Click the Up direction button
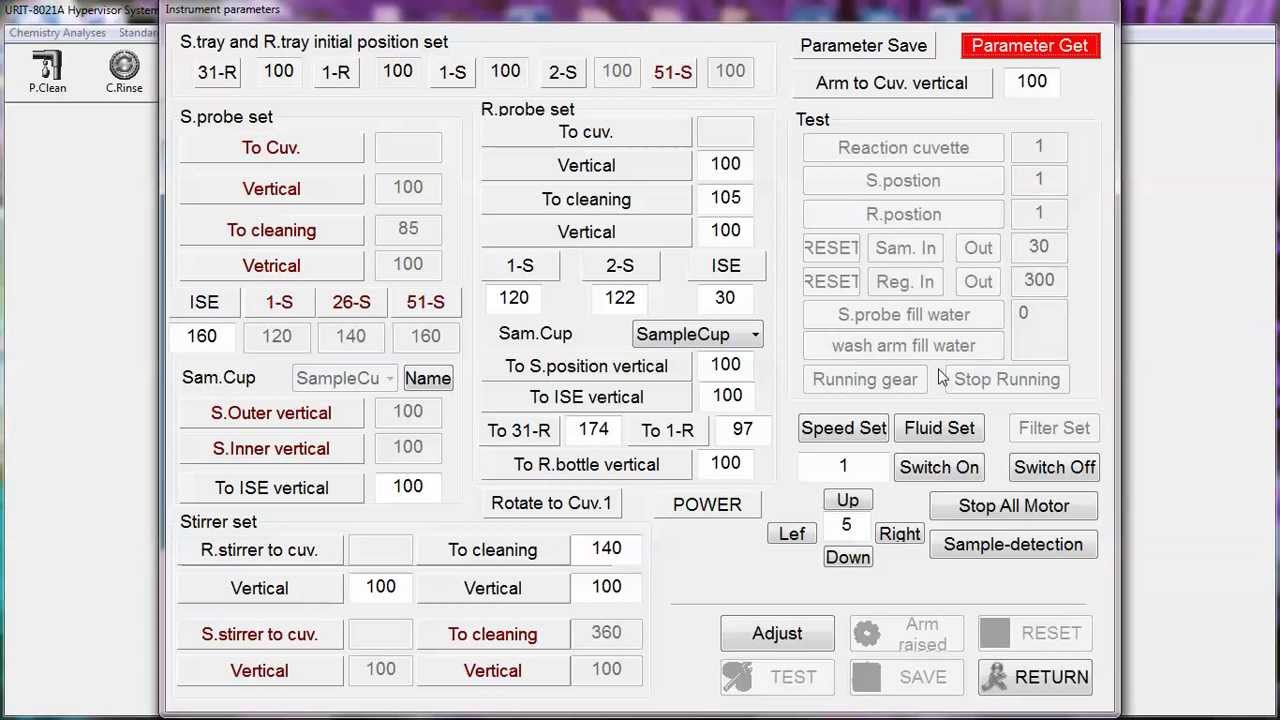Screen dimensions: 1280x720 click(847, 500)
